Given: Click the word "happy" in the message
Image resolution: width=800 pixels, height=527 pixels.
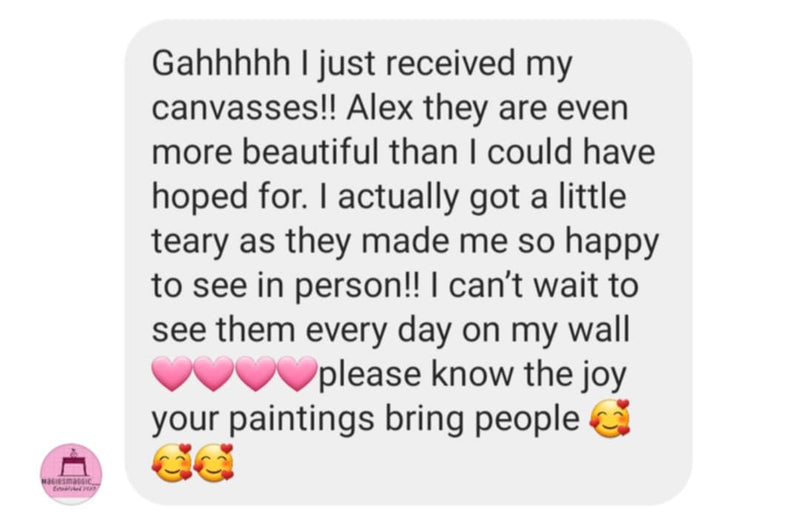Looking at the screenshot, I should (x=611, y=242).
